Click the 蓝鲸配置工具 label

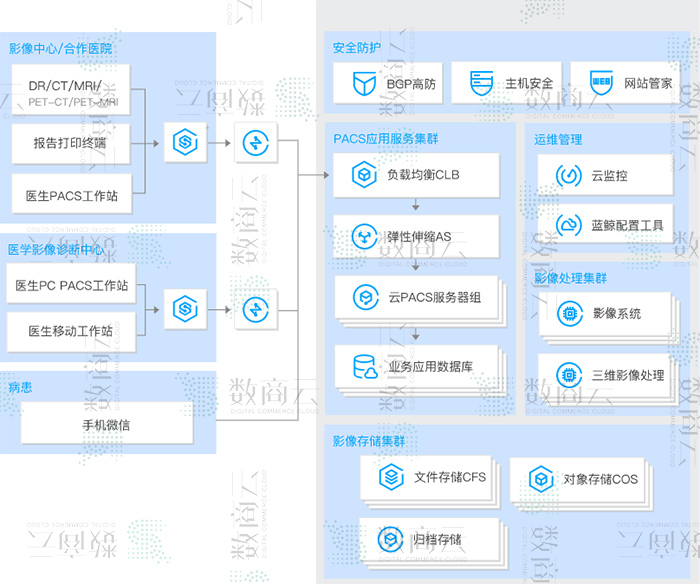(627, 225)
